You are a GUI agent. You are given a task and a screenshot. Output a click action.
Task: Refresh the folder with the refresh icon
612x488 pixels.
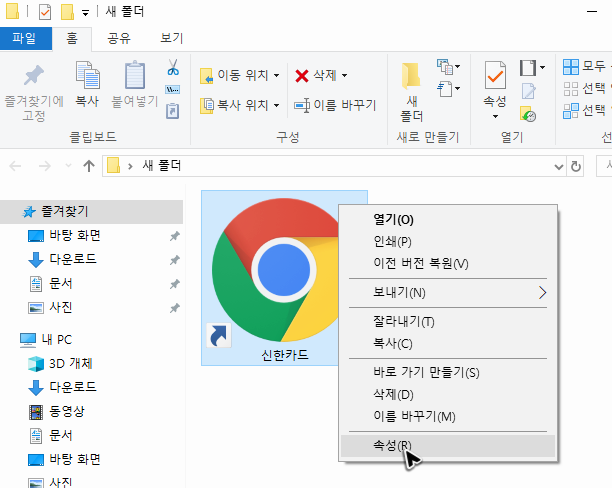point(576,167)
